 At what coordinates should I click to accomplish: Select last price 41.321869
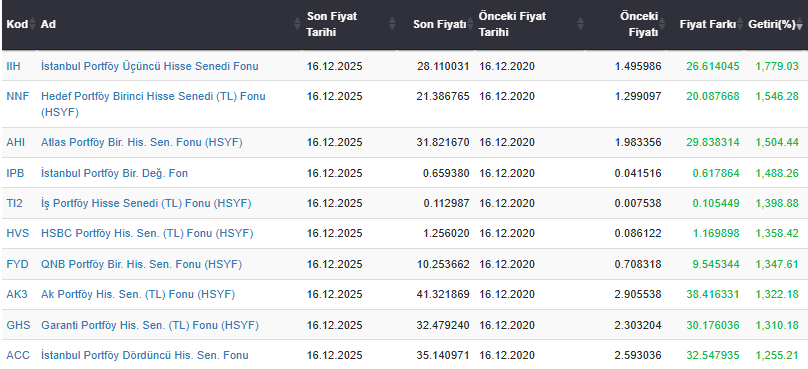(443, 295)
